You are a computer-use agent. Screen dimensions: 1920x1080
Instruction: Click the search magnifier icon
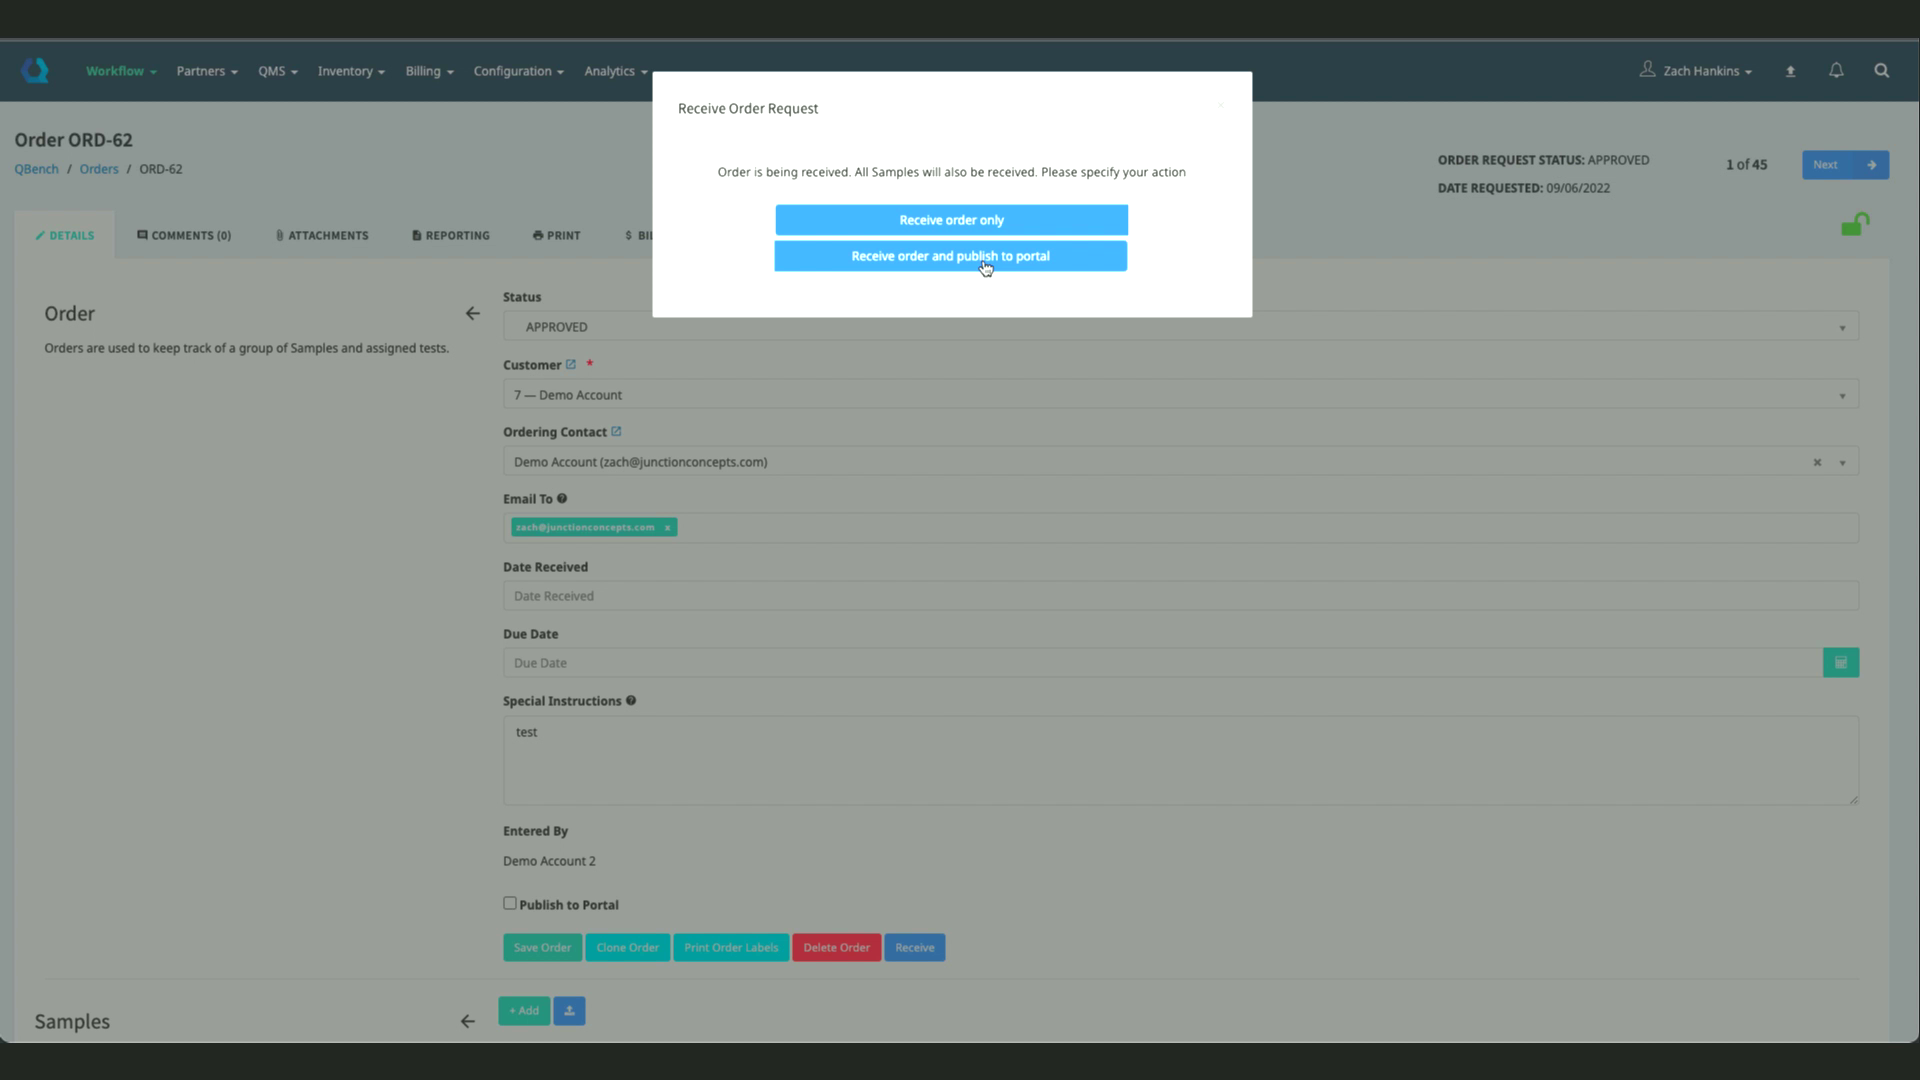[x=1881, y=70]
